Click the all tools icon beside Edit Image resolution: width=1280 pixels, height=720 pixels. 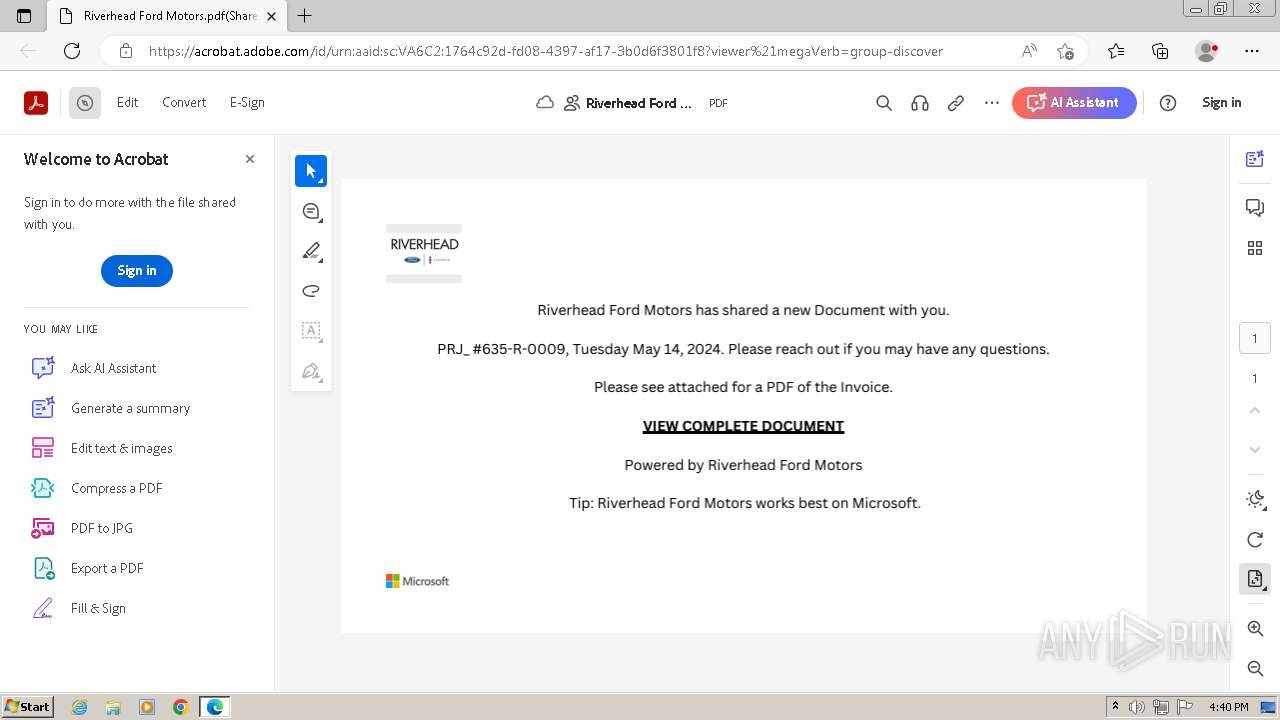pos(85,102)
